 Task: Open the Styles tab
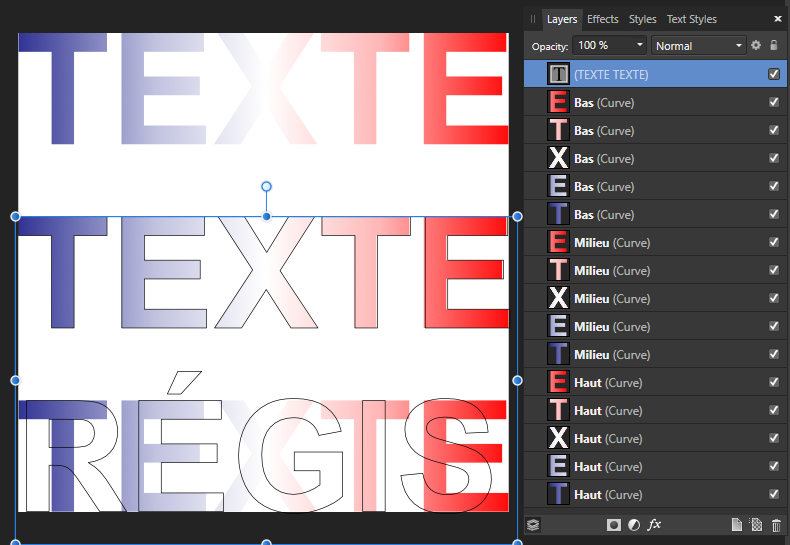click(642, 19)
